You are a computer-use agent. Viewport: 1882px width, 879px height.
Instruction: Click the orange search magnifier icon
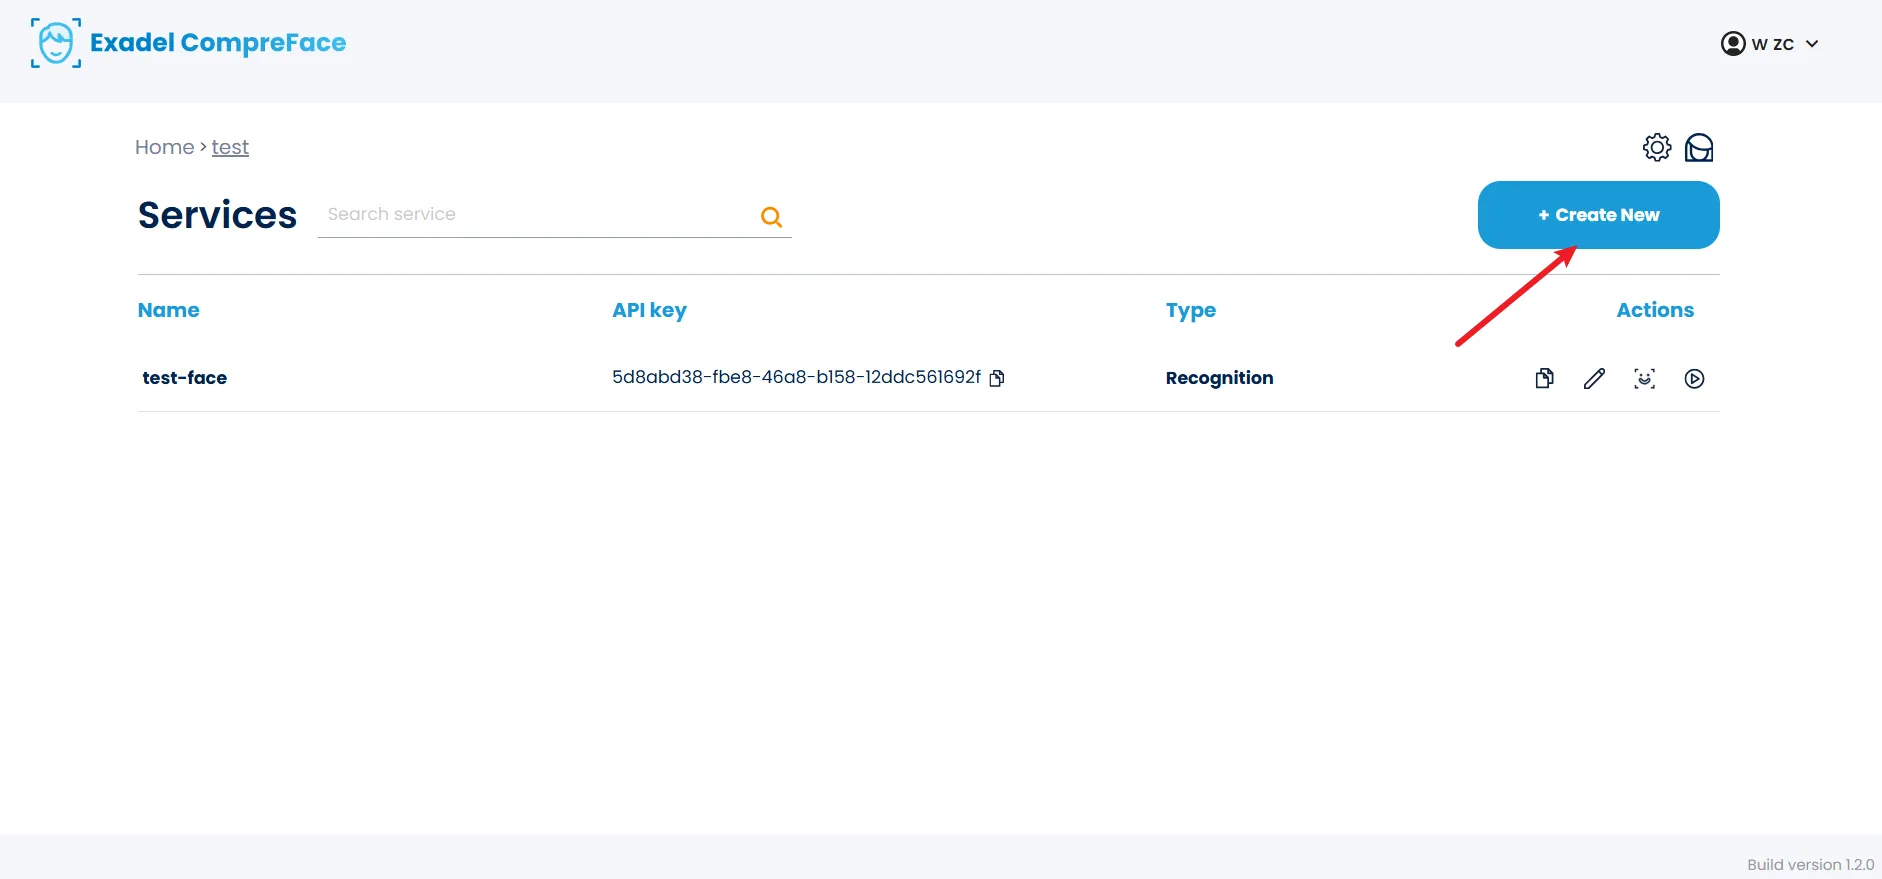[771, 216]
